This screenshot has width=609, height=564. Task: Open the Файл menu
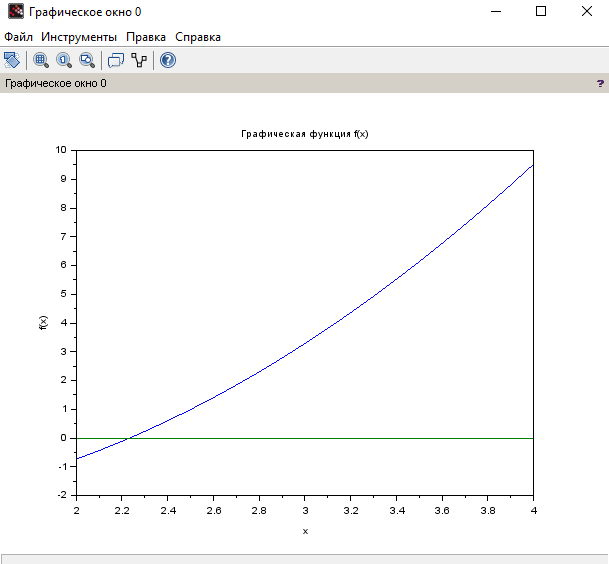tap(18, 37)
